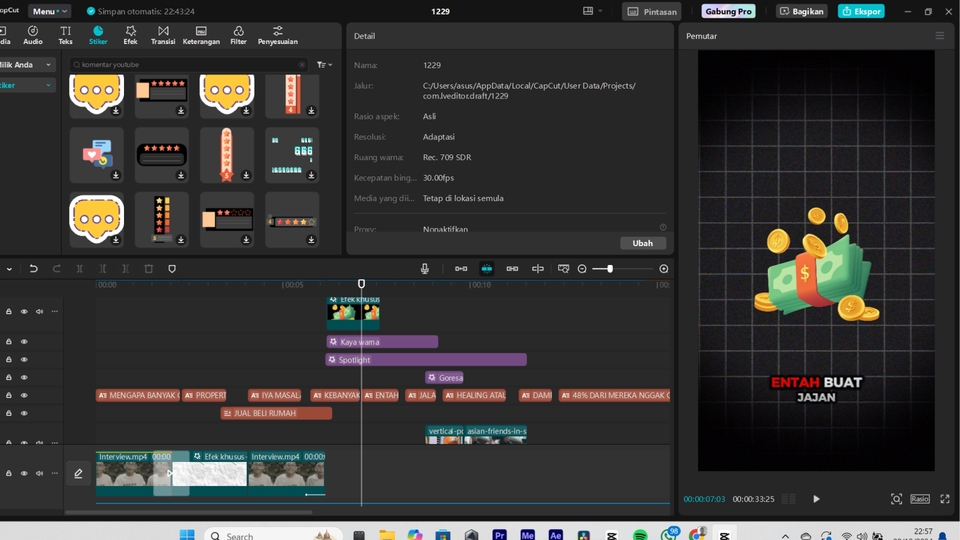Open Spotify from the taskbar
The height and width of the screenshot is (540, 960).
pyautogui.click(x=640, y=535)
